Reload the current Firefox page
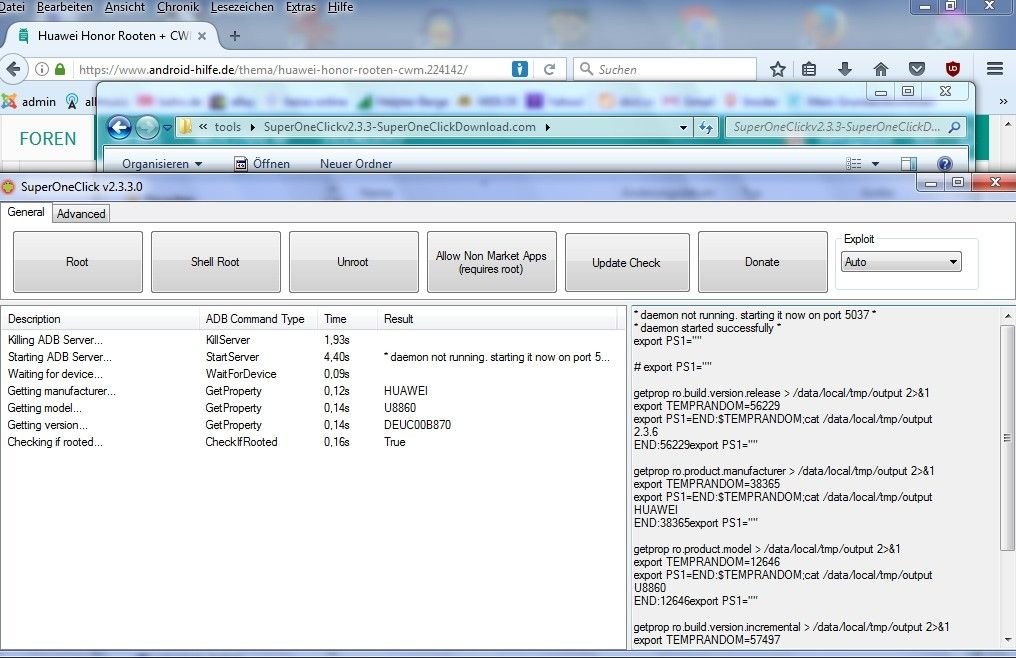 tap(549, 69)
